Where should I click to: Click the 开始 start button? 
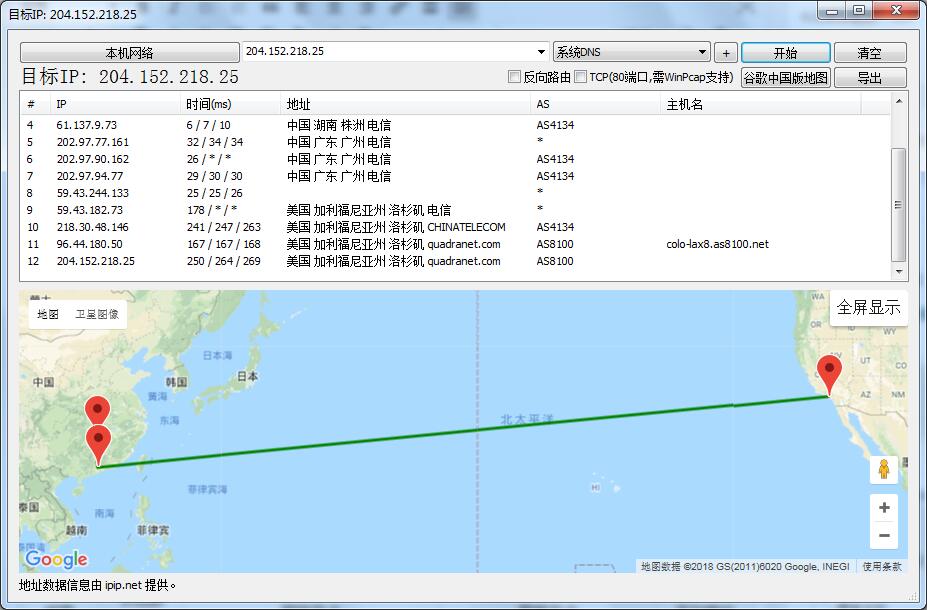coord(785,53)
